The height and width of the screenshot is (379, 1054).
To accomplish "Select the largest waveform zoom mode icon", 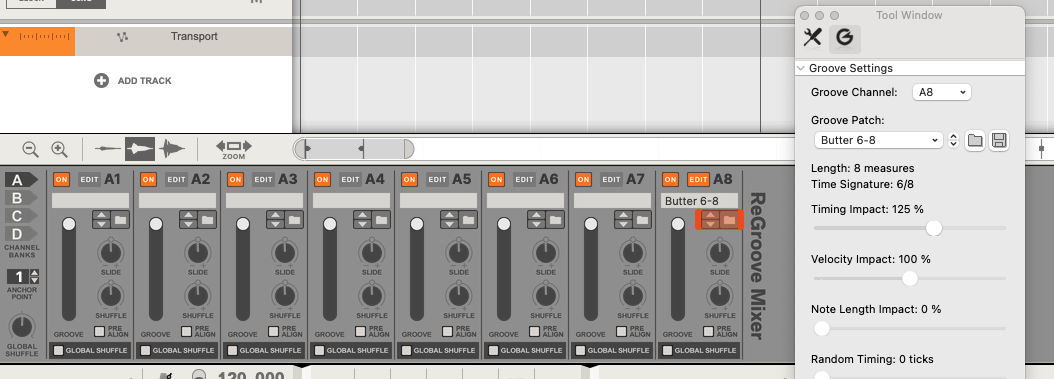I will [172, 149].
